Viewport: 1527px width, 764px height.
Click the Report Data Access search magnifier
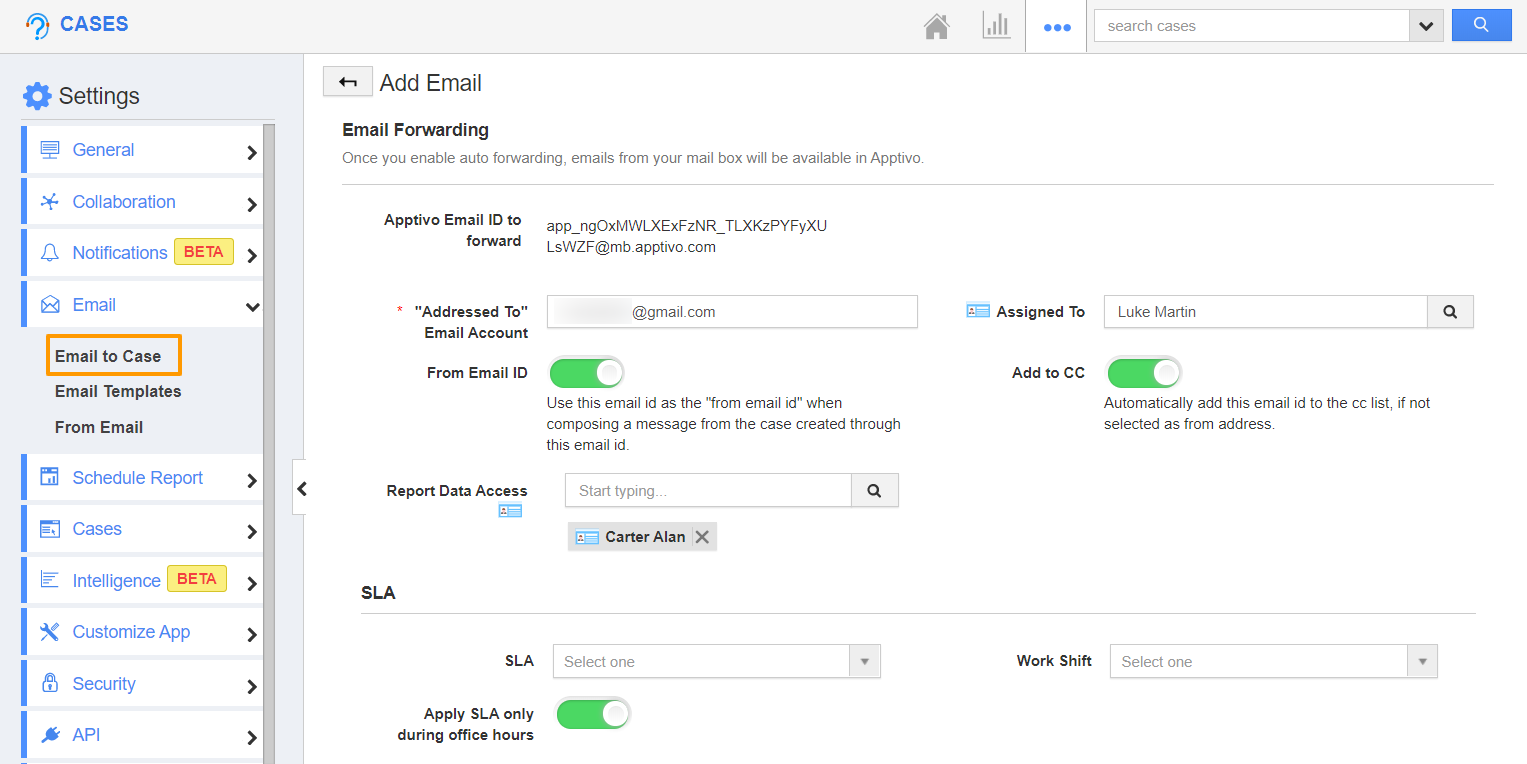pyautogui.click(x=875, y=491)
